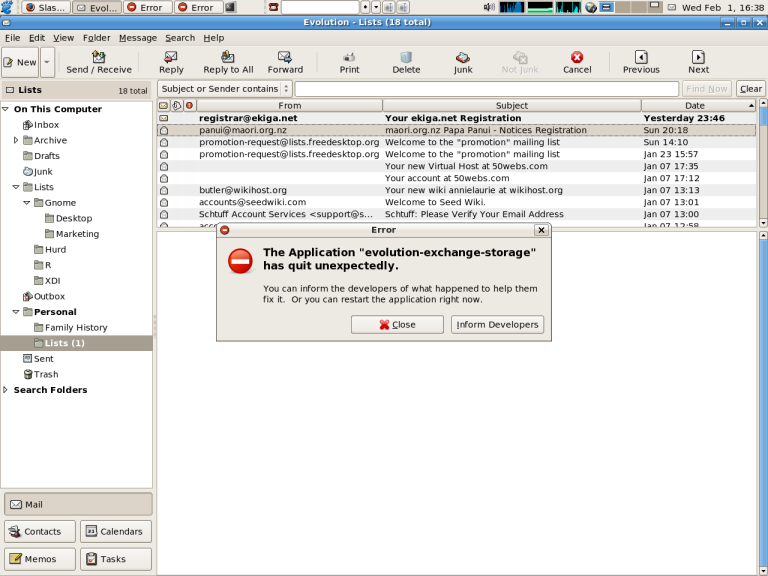Open the View menu
This screenshot has height=576, width=768.
pyautogui.click(x=63, y=38)
